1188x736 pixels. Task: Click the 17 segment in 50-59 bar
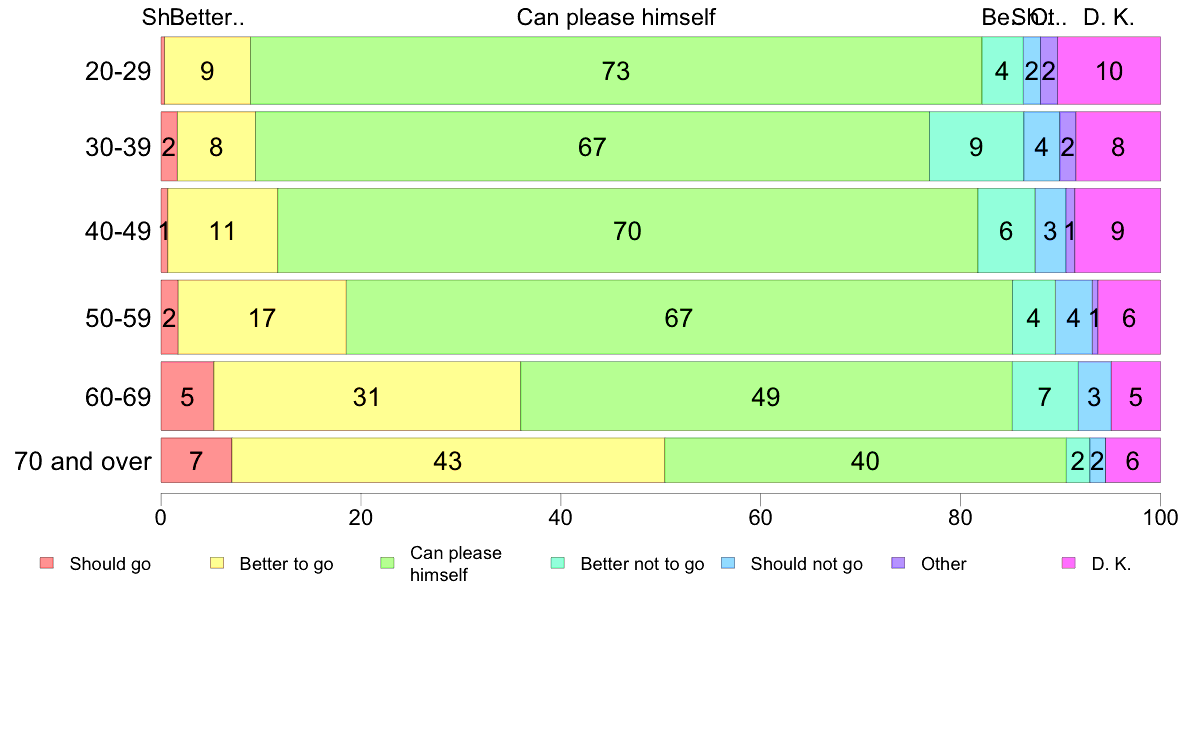coord(262,317)
